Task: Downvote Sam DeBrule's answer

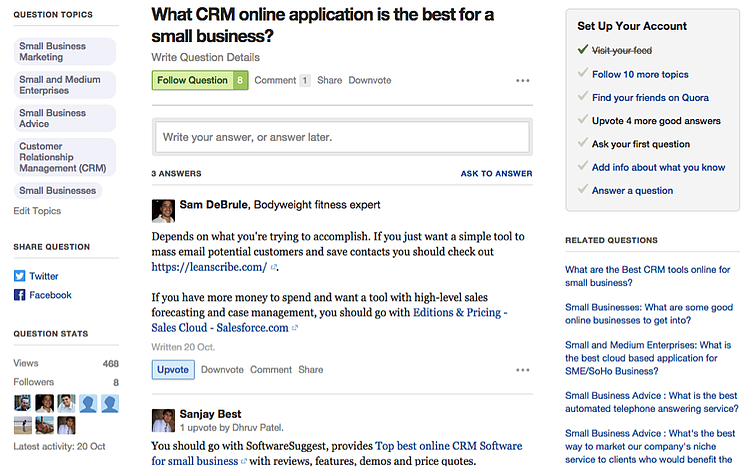Action: pos(222,370)
